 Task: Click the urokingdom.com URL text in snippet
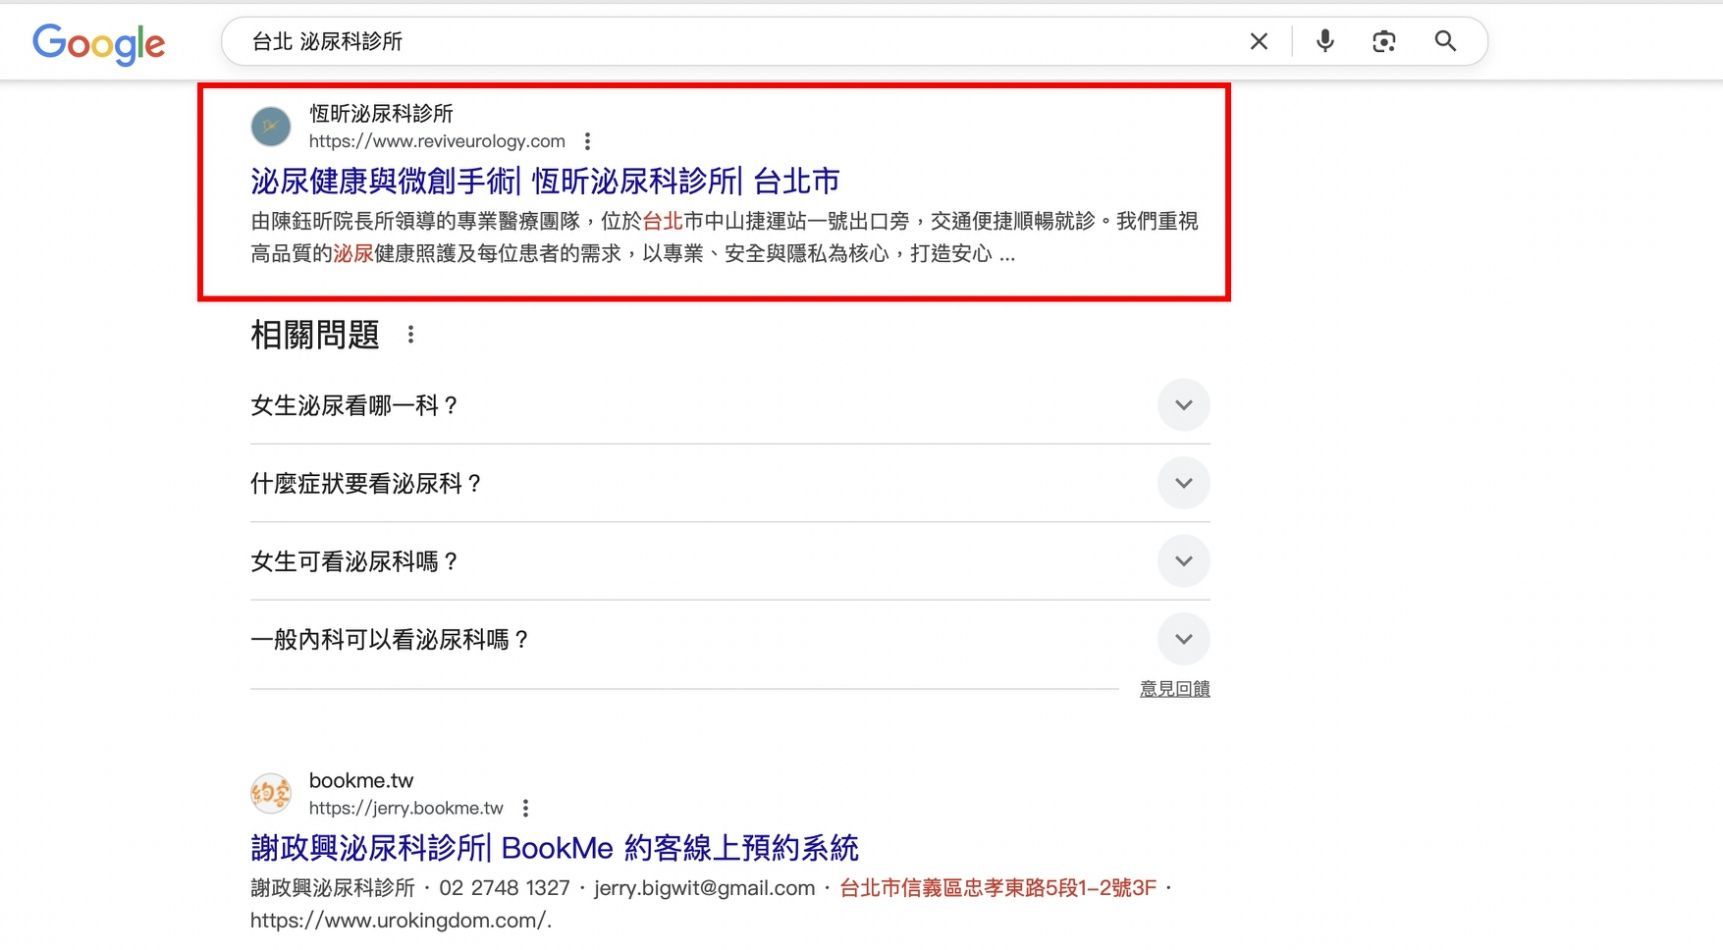401,921
